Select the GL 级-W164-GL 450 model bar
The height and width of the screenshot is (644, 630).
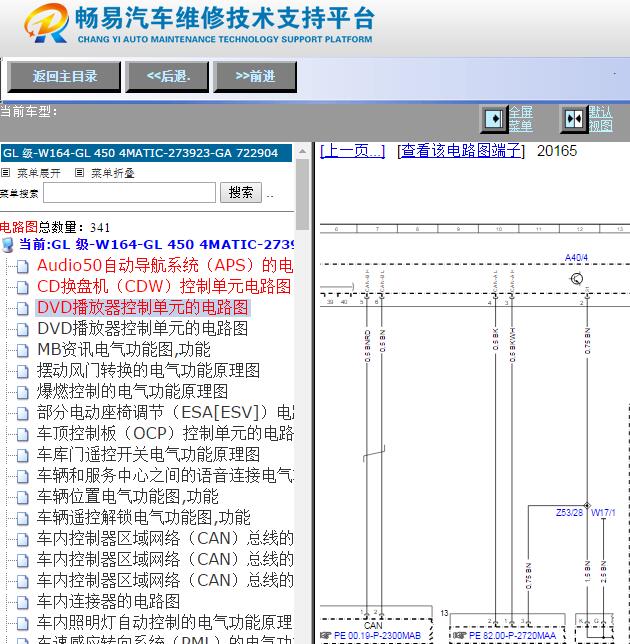click(146, 153)
